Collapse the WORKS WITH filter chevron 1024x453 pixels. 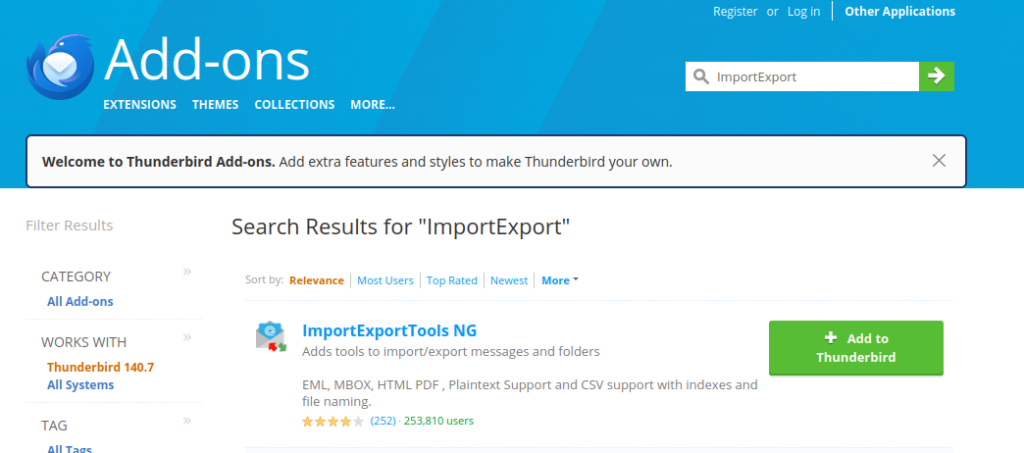click(x=187, y=337)
